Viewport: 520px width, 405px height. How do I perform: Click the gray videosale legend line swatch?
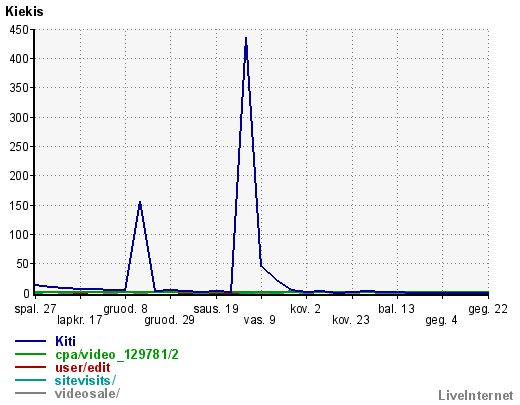(x=30, y=393)
